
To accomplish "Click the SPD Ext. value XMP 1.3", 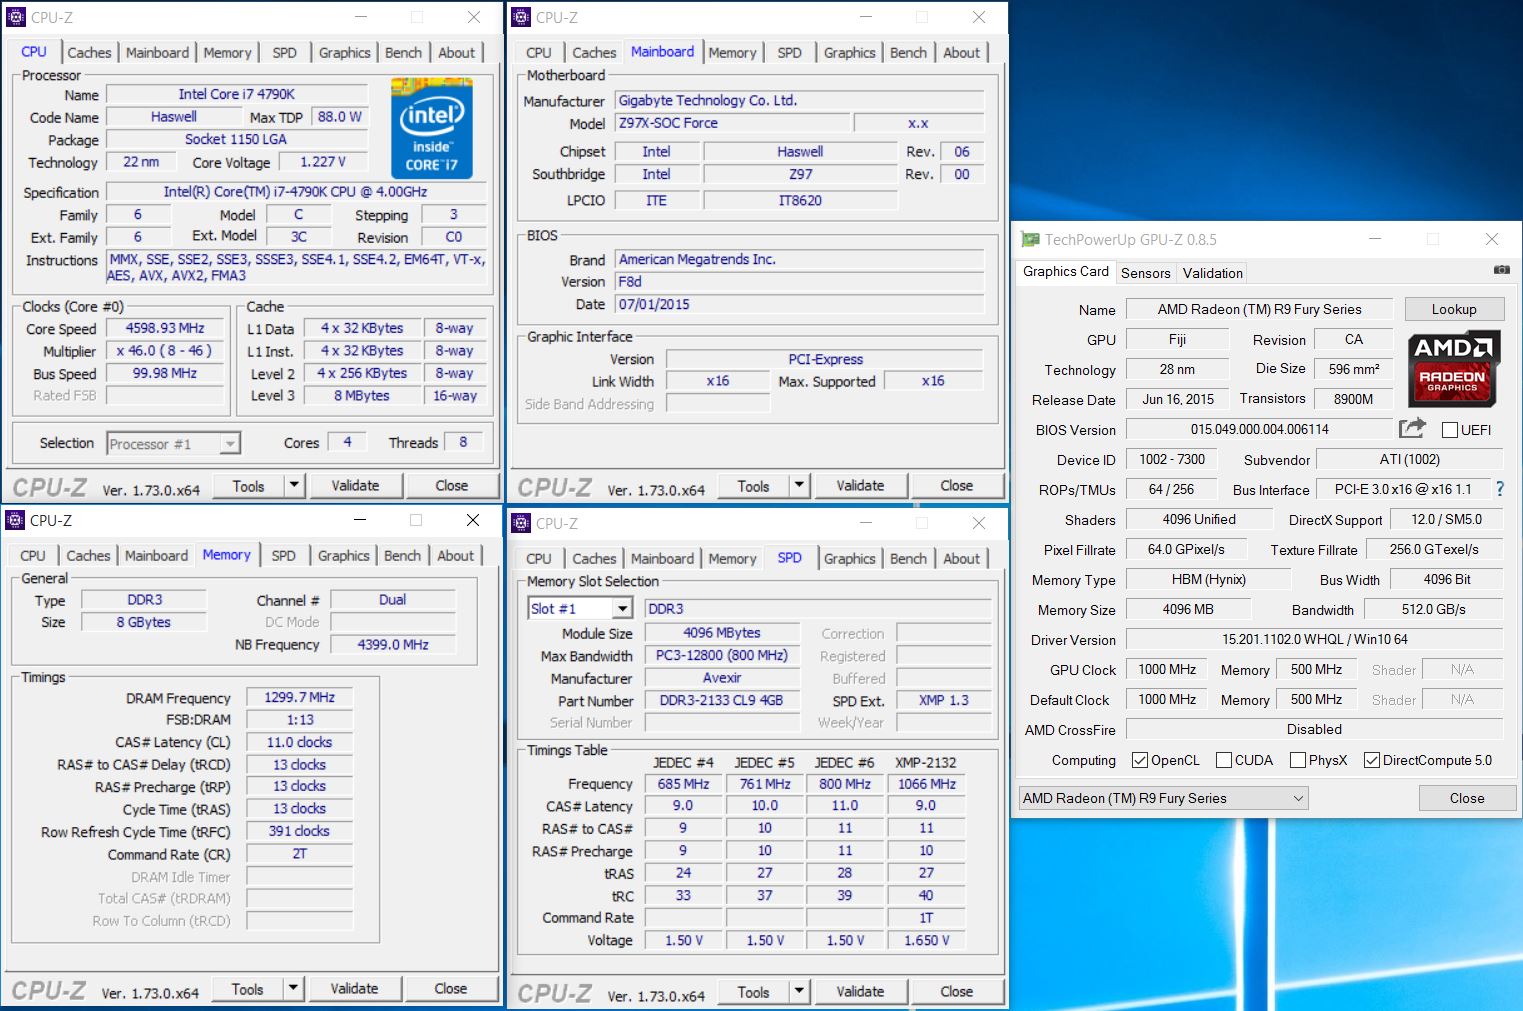I will point(943,700).
